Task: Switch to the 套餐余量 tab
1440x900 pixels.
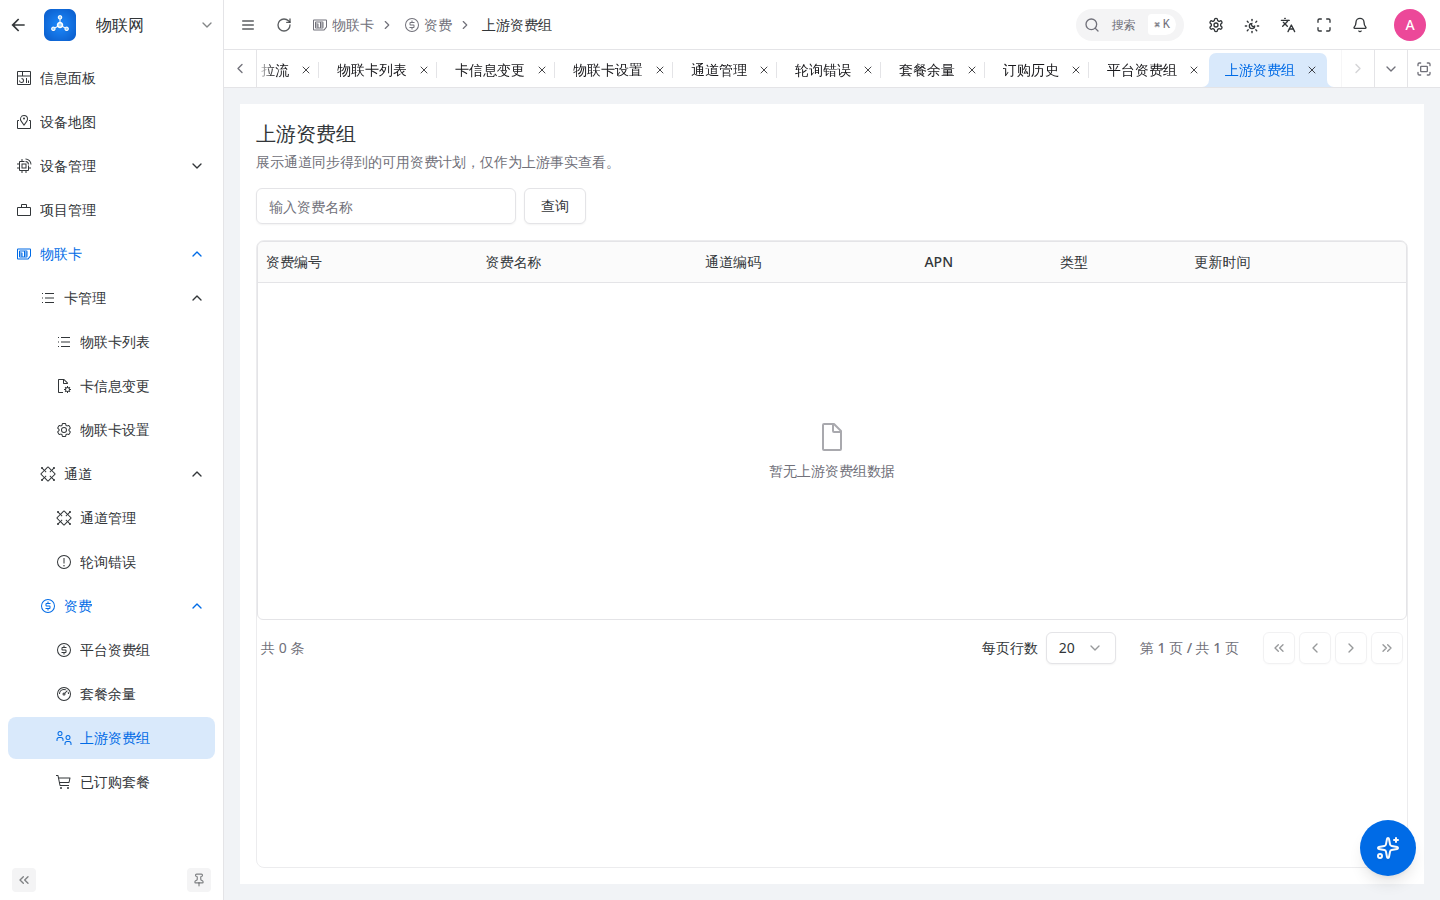Action: pyautogui.click(x=927, y=70)
